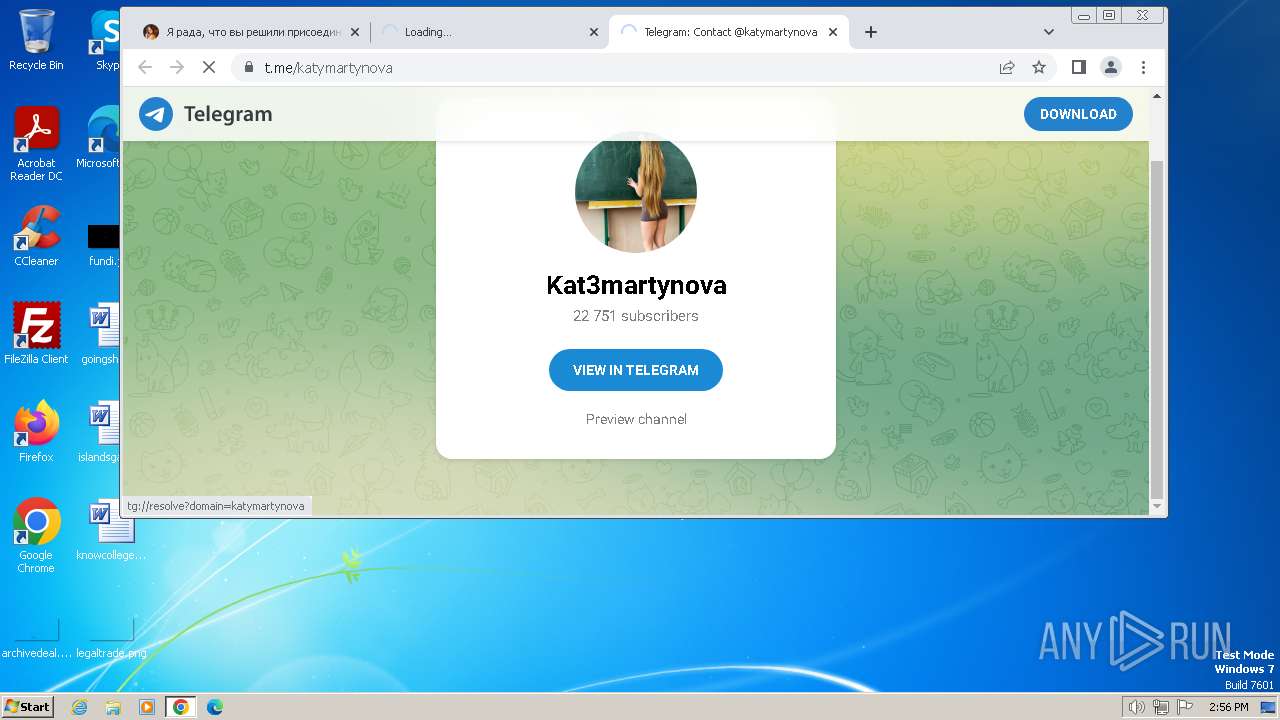Switch to the Loading... tab
Image resolution: width=1280 pixels, height=720 pixels.
(x=489, y=32)
